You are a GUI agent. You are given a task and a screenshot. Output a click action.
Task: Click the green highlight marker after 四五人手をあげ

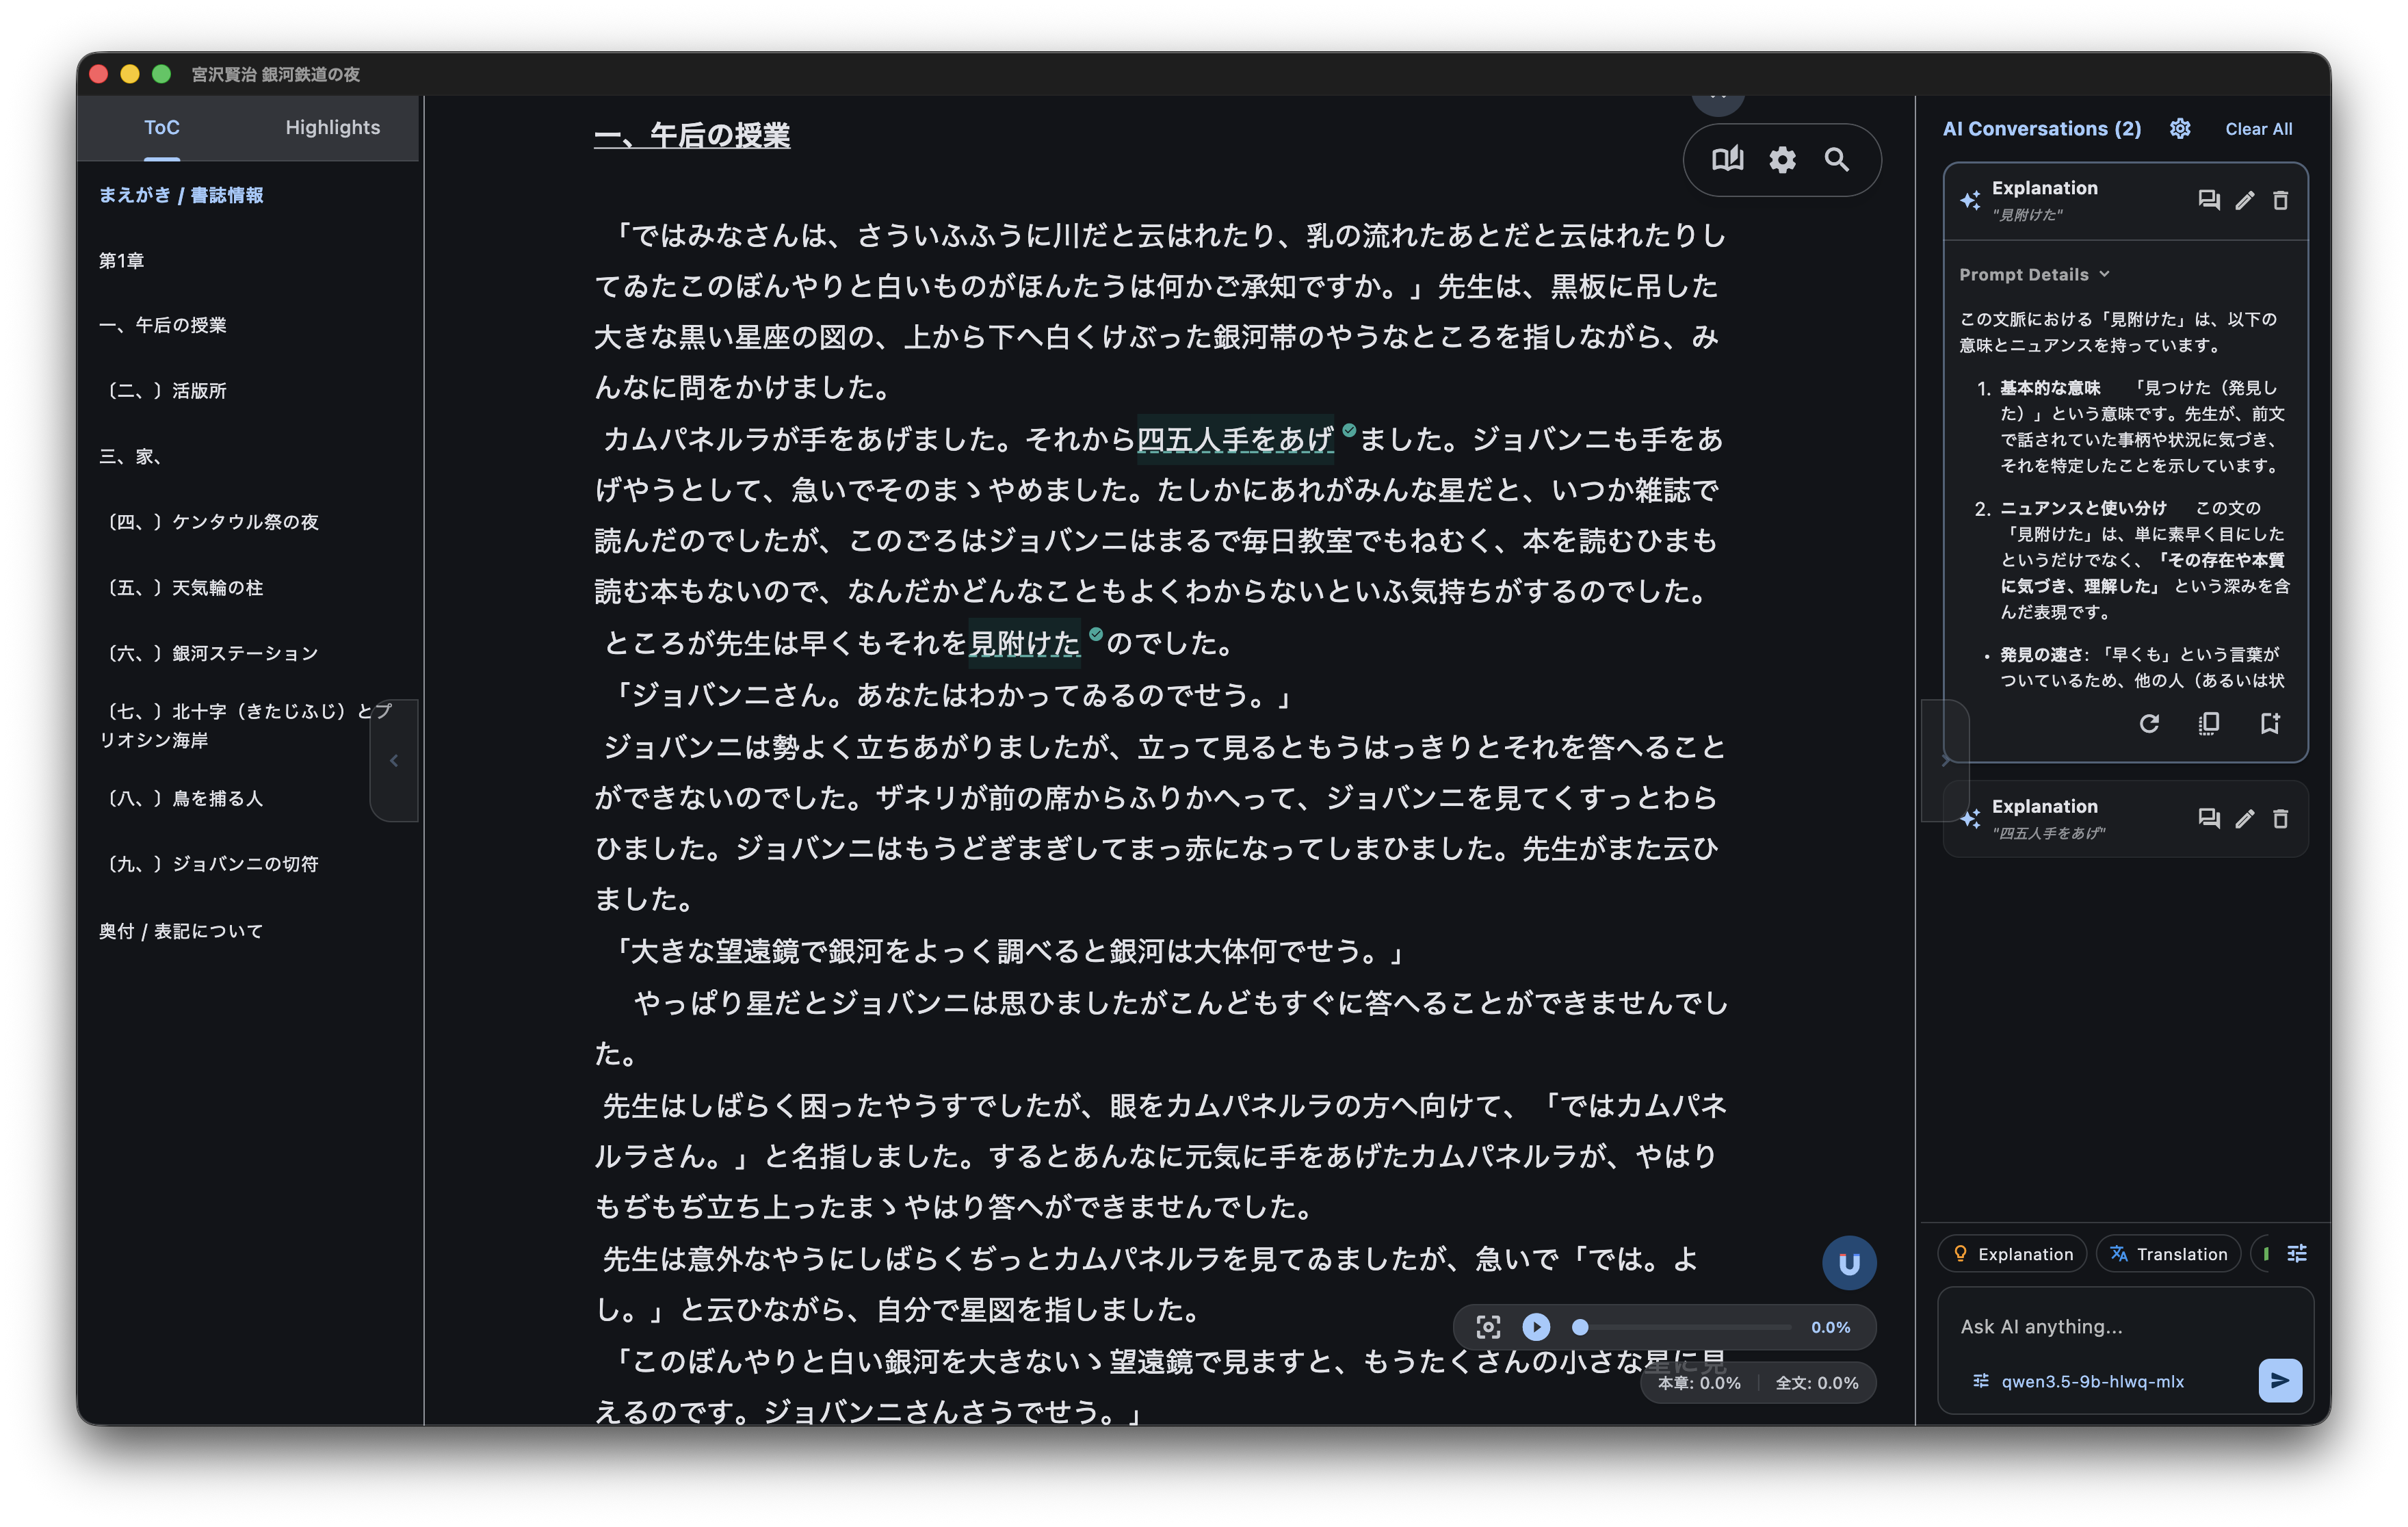tap(1349, 430)
